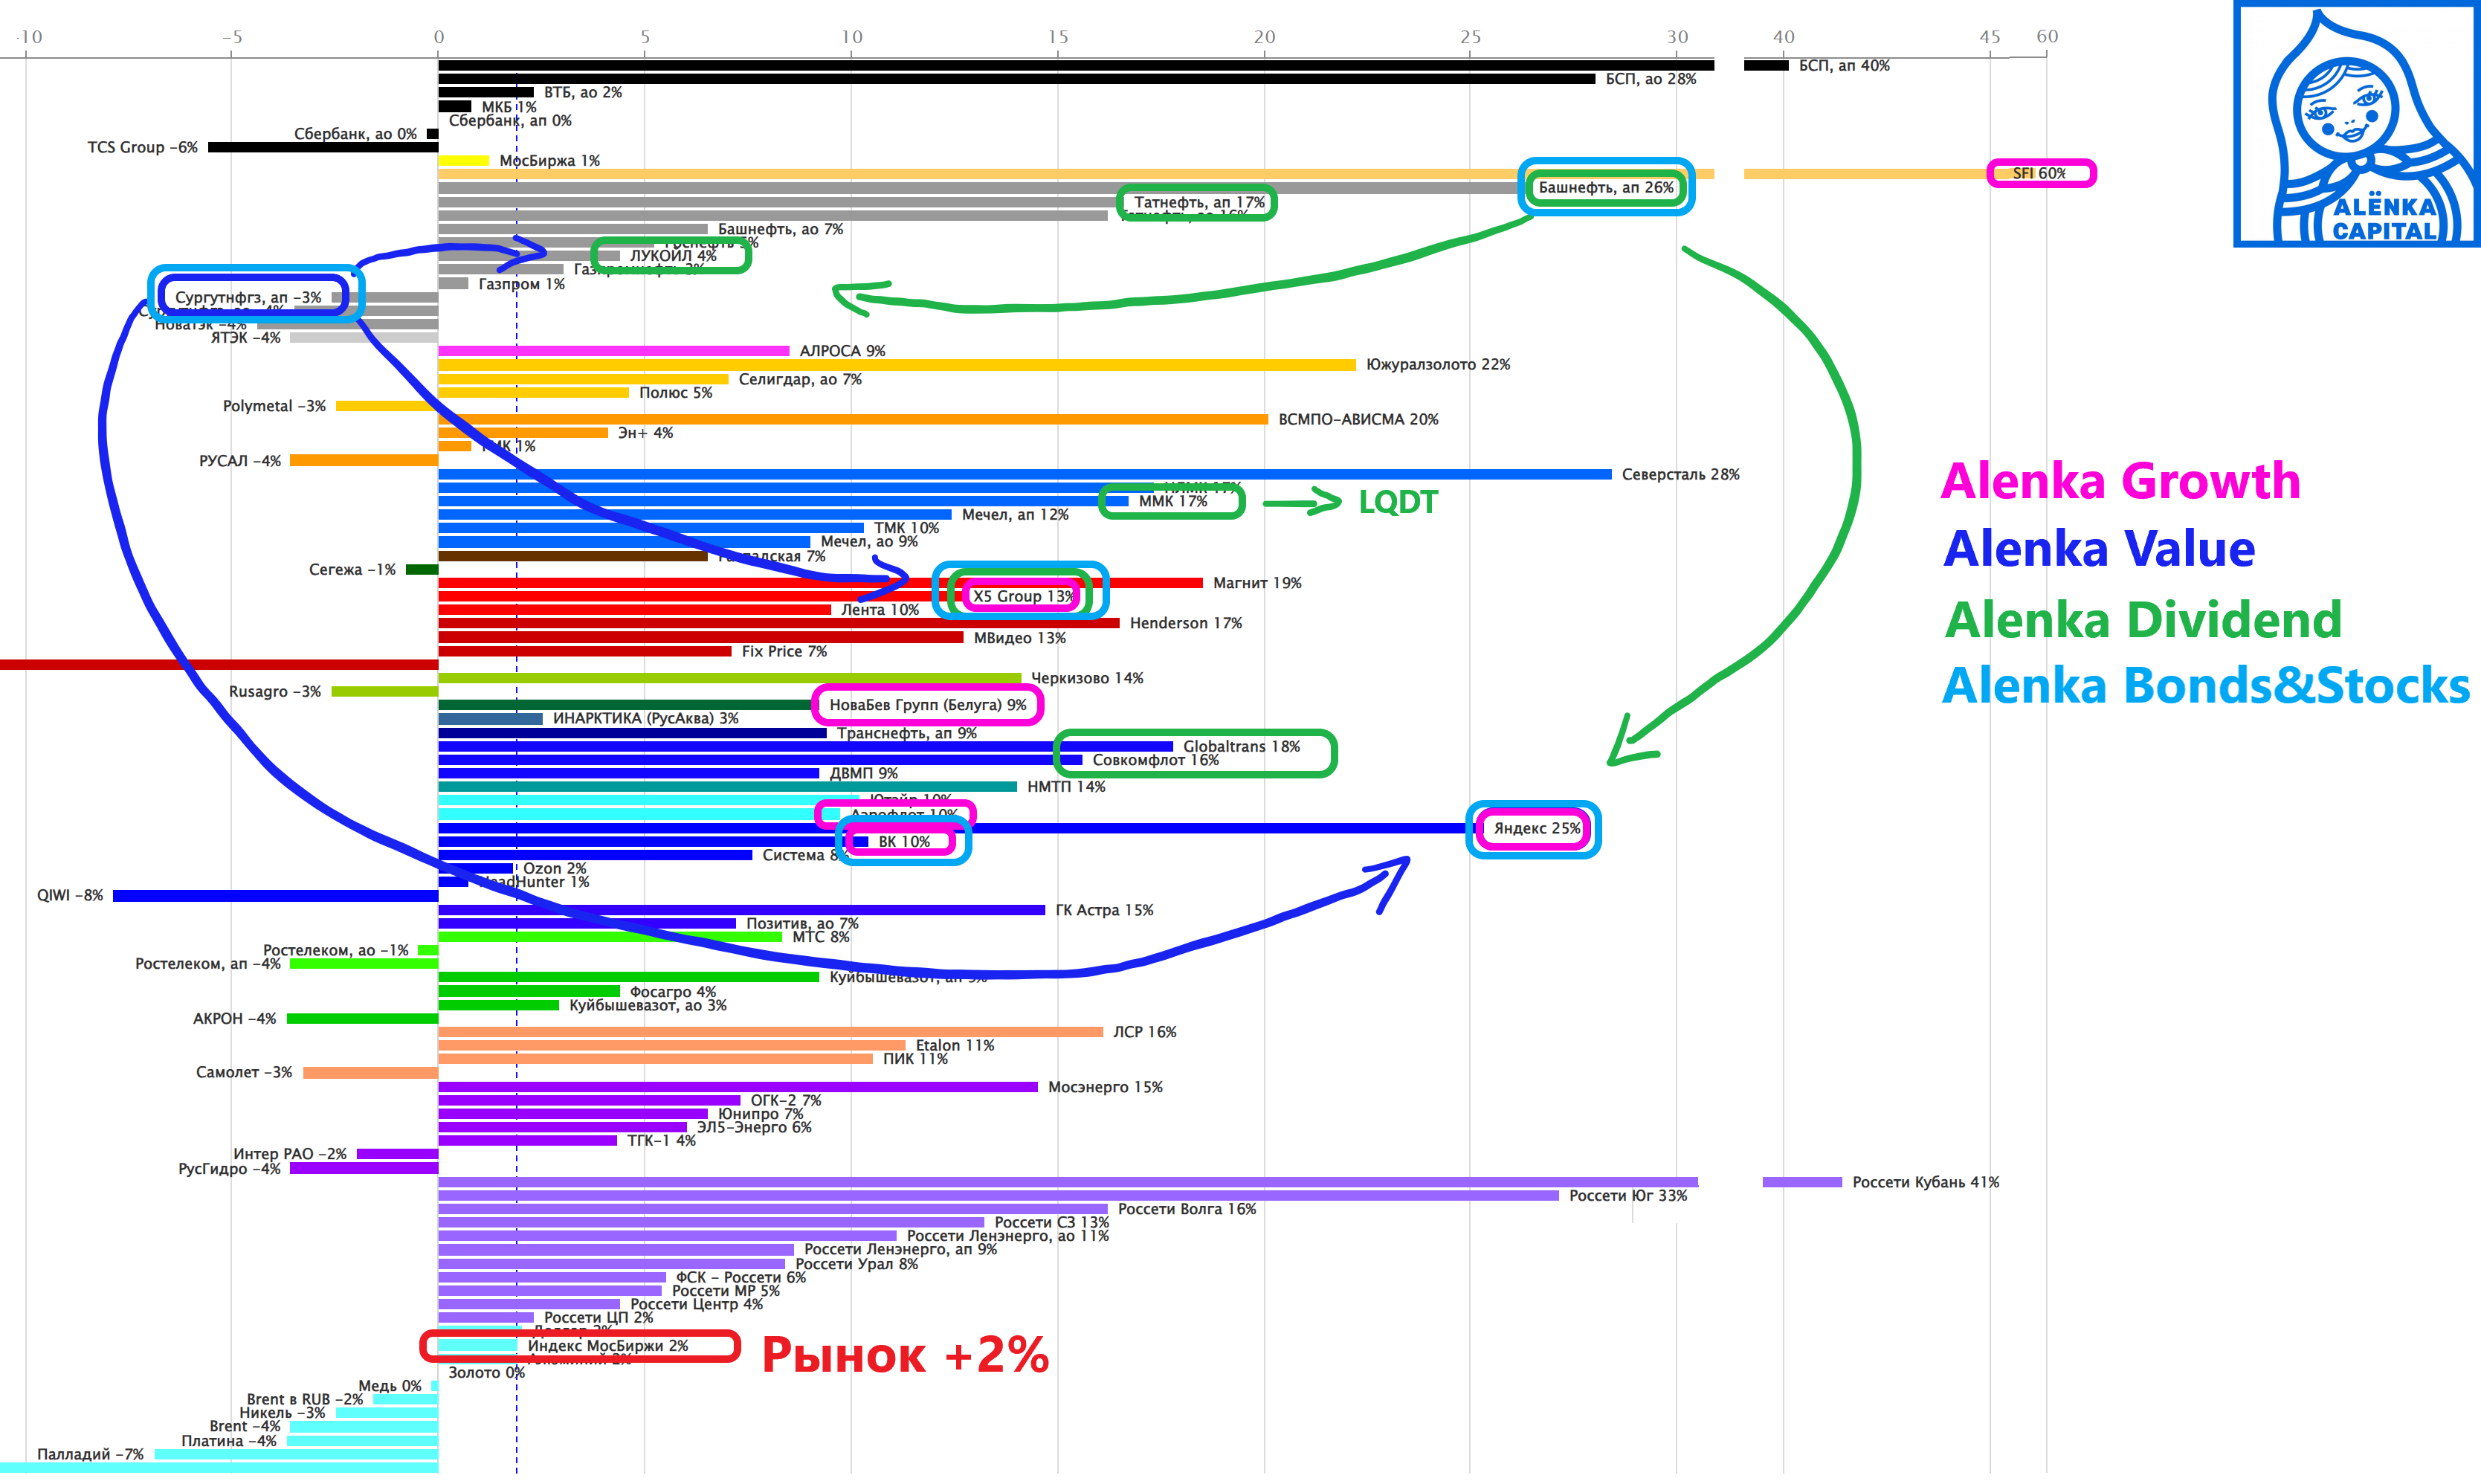Screen dimensions: 2481x1484
Task: Click the 'РусГидро -4%' label
Action: click(229, 1169)
